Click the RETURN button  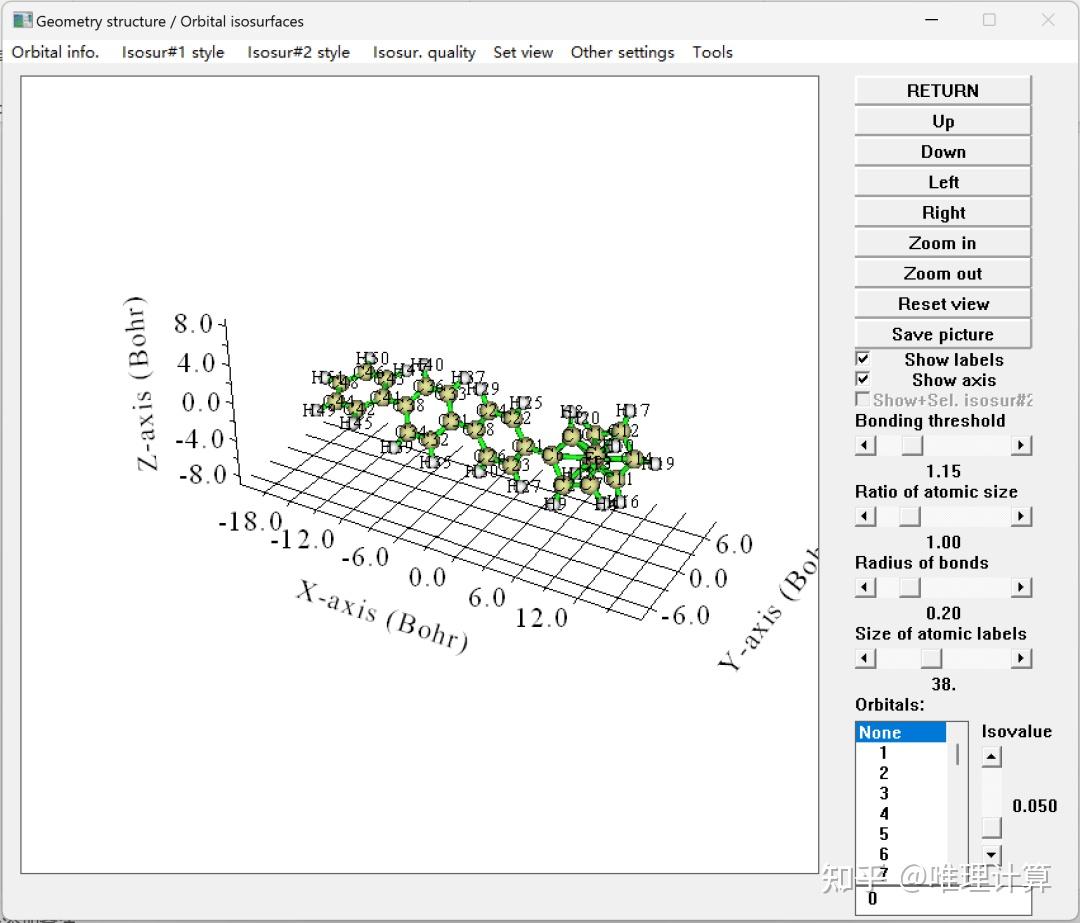click(x=942, y=90)
